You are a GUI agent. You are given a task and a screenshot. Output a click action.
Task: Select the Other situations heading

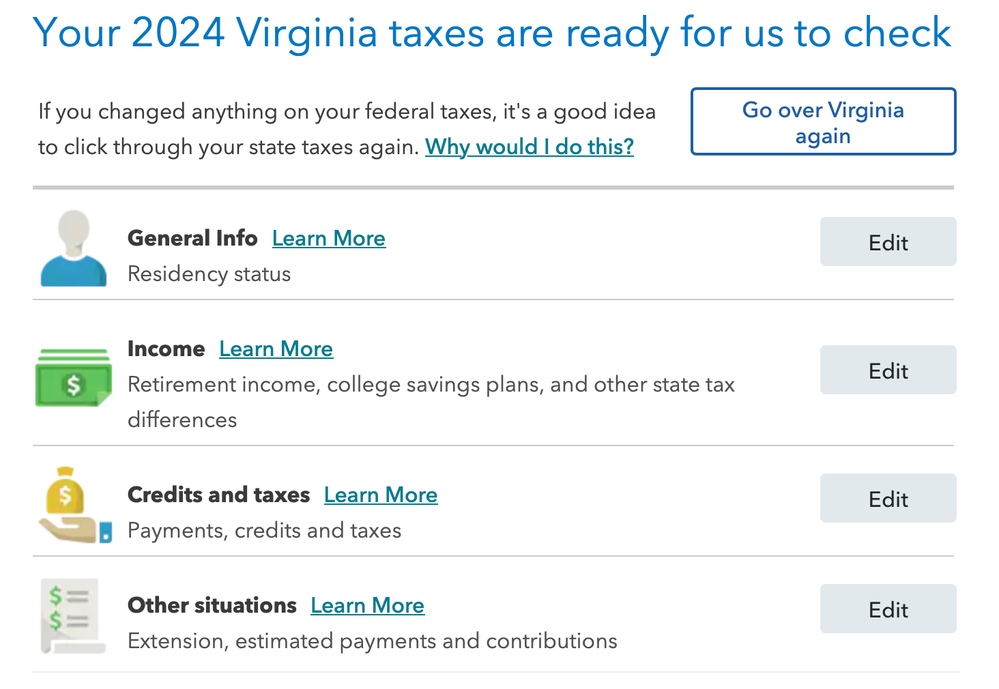click(x=212, y=606)
